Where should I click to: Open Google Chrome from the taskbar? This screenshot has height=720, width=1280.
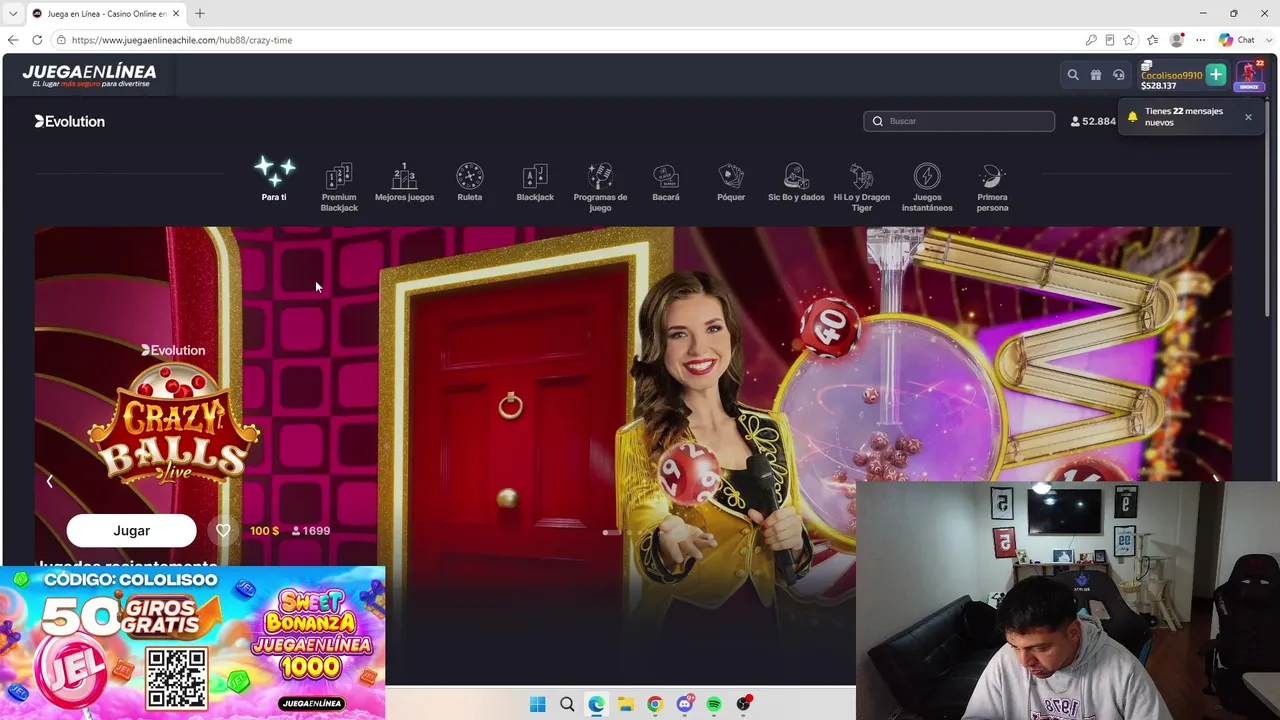tap(655, 704)
